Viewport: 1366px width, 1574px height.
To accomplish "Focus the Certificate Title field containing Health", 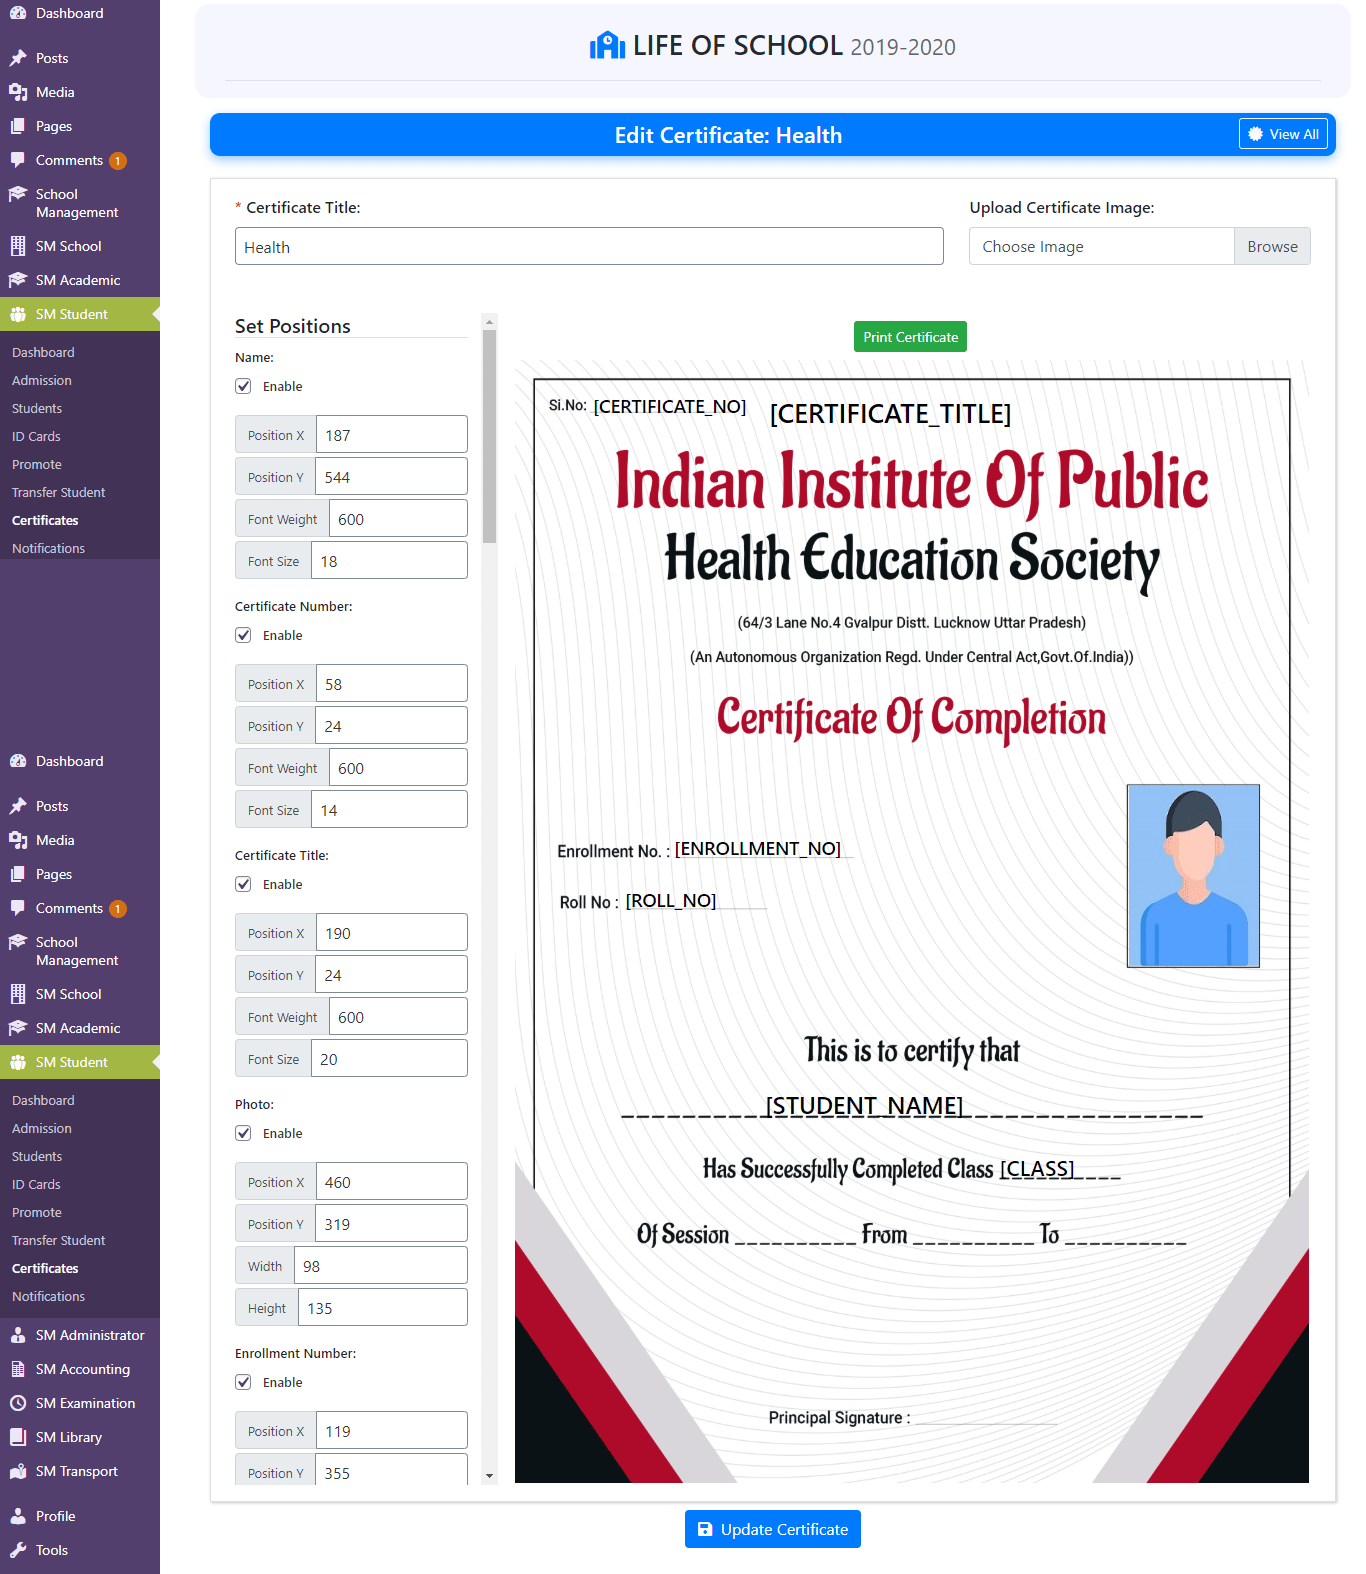I will pos(589,246).
